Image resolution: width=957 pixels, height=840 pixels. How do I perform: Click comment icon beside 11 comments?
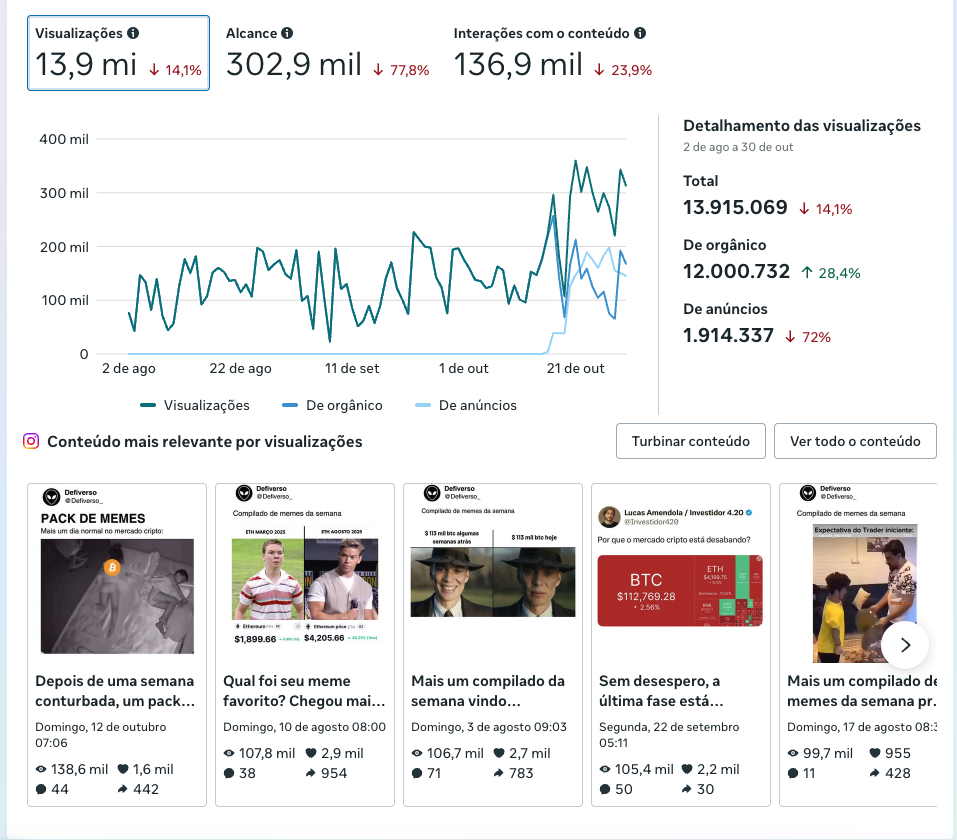793,773
